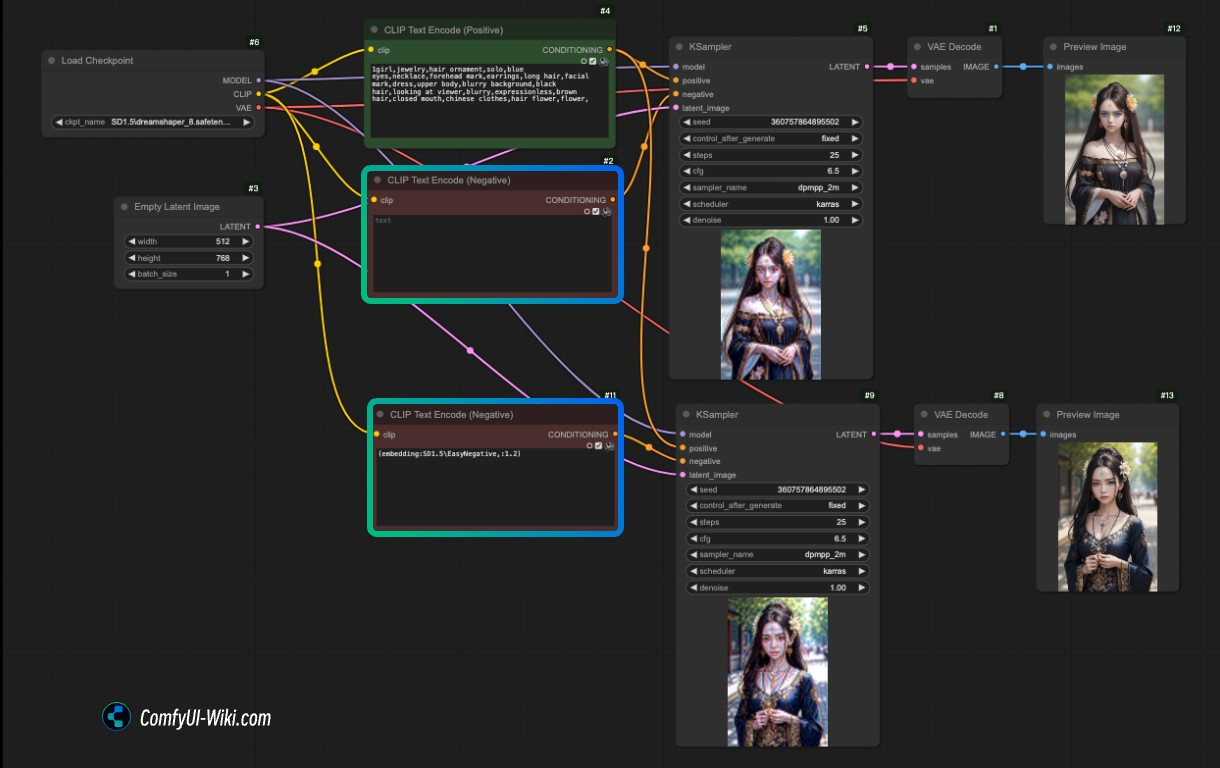Click the ComfyUI-Wiki logo icon

(117, 716)
